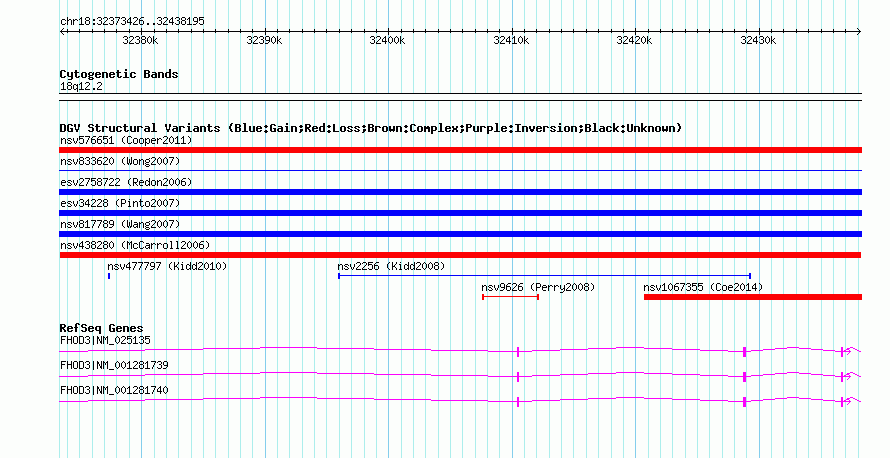890x458 pixels.
Task: Click the left arrow end of the ruler
Action: click(62, 32)
